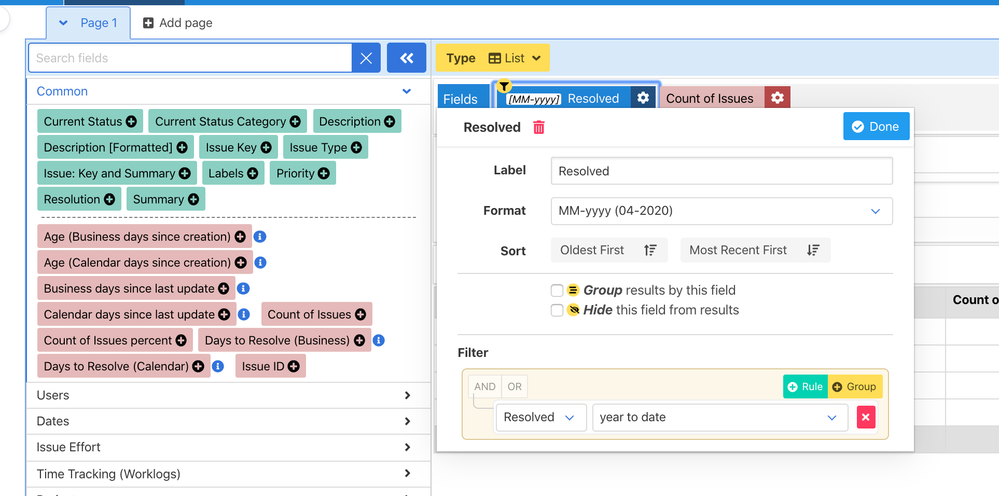This screenshot has height=496, width=999.
Task: Add Issue: Key and Summary field
Action: 185,173
